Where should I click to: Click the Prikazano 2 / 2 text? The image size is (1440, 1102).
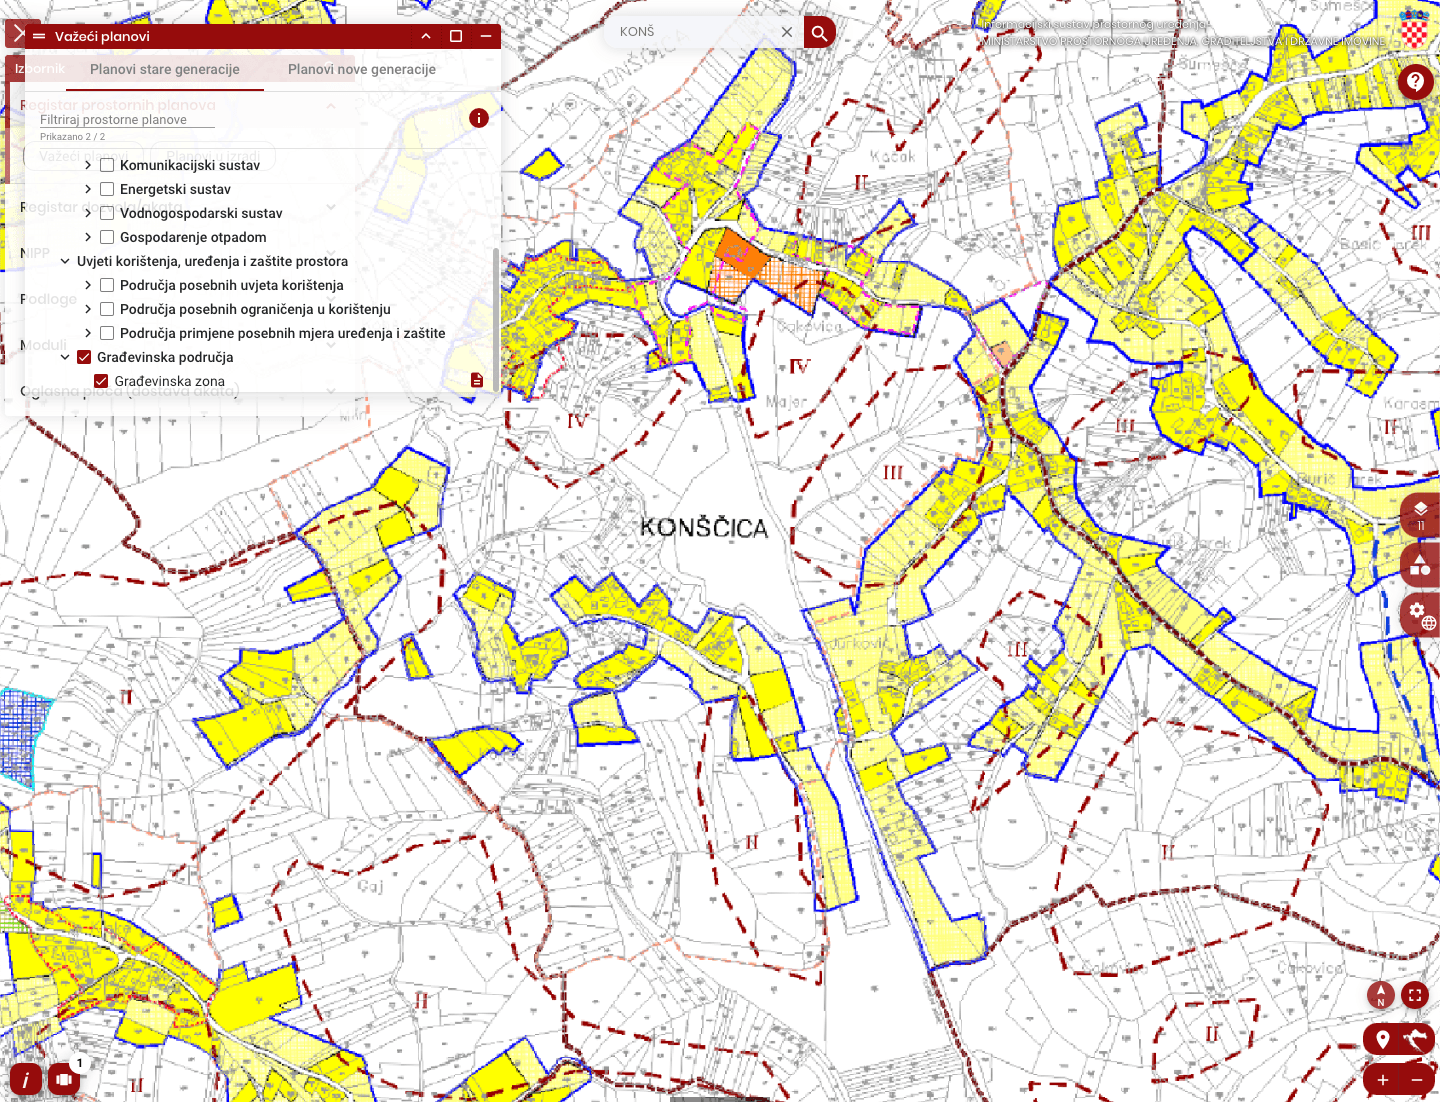pyautogui.click(x=72, y=137)
